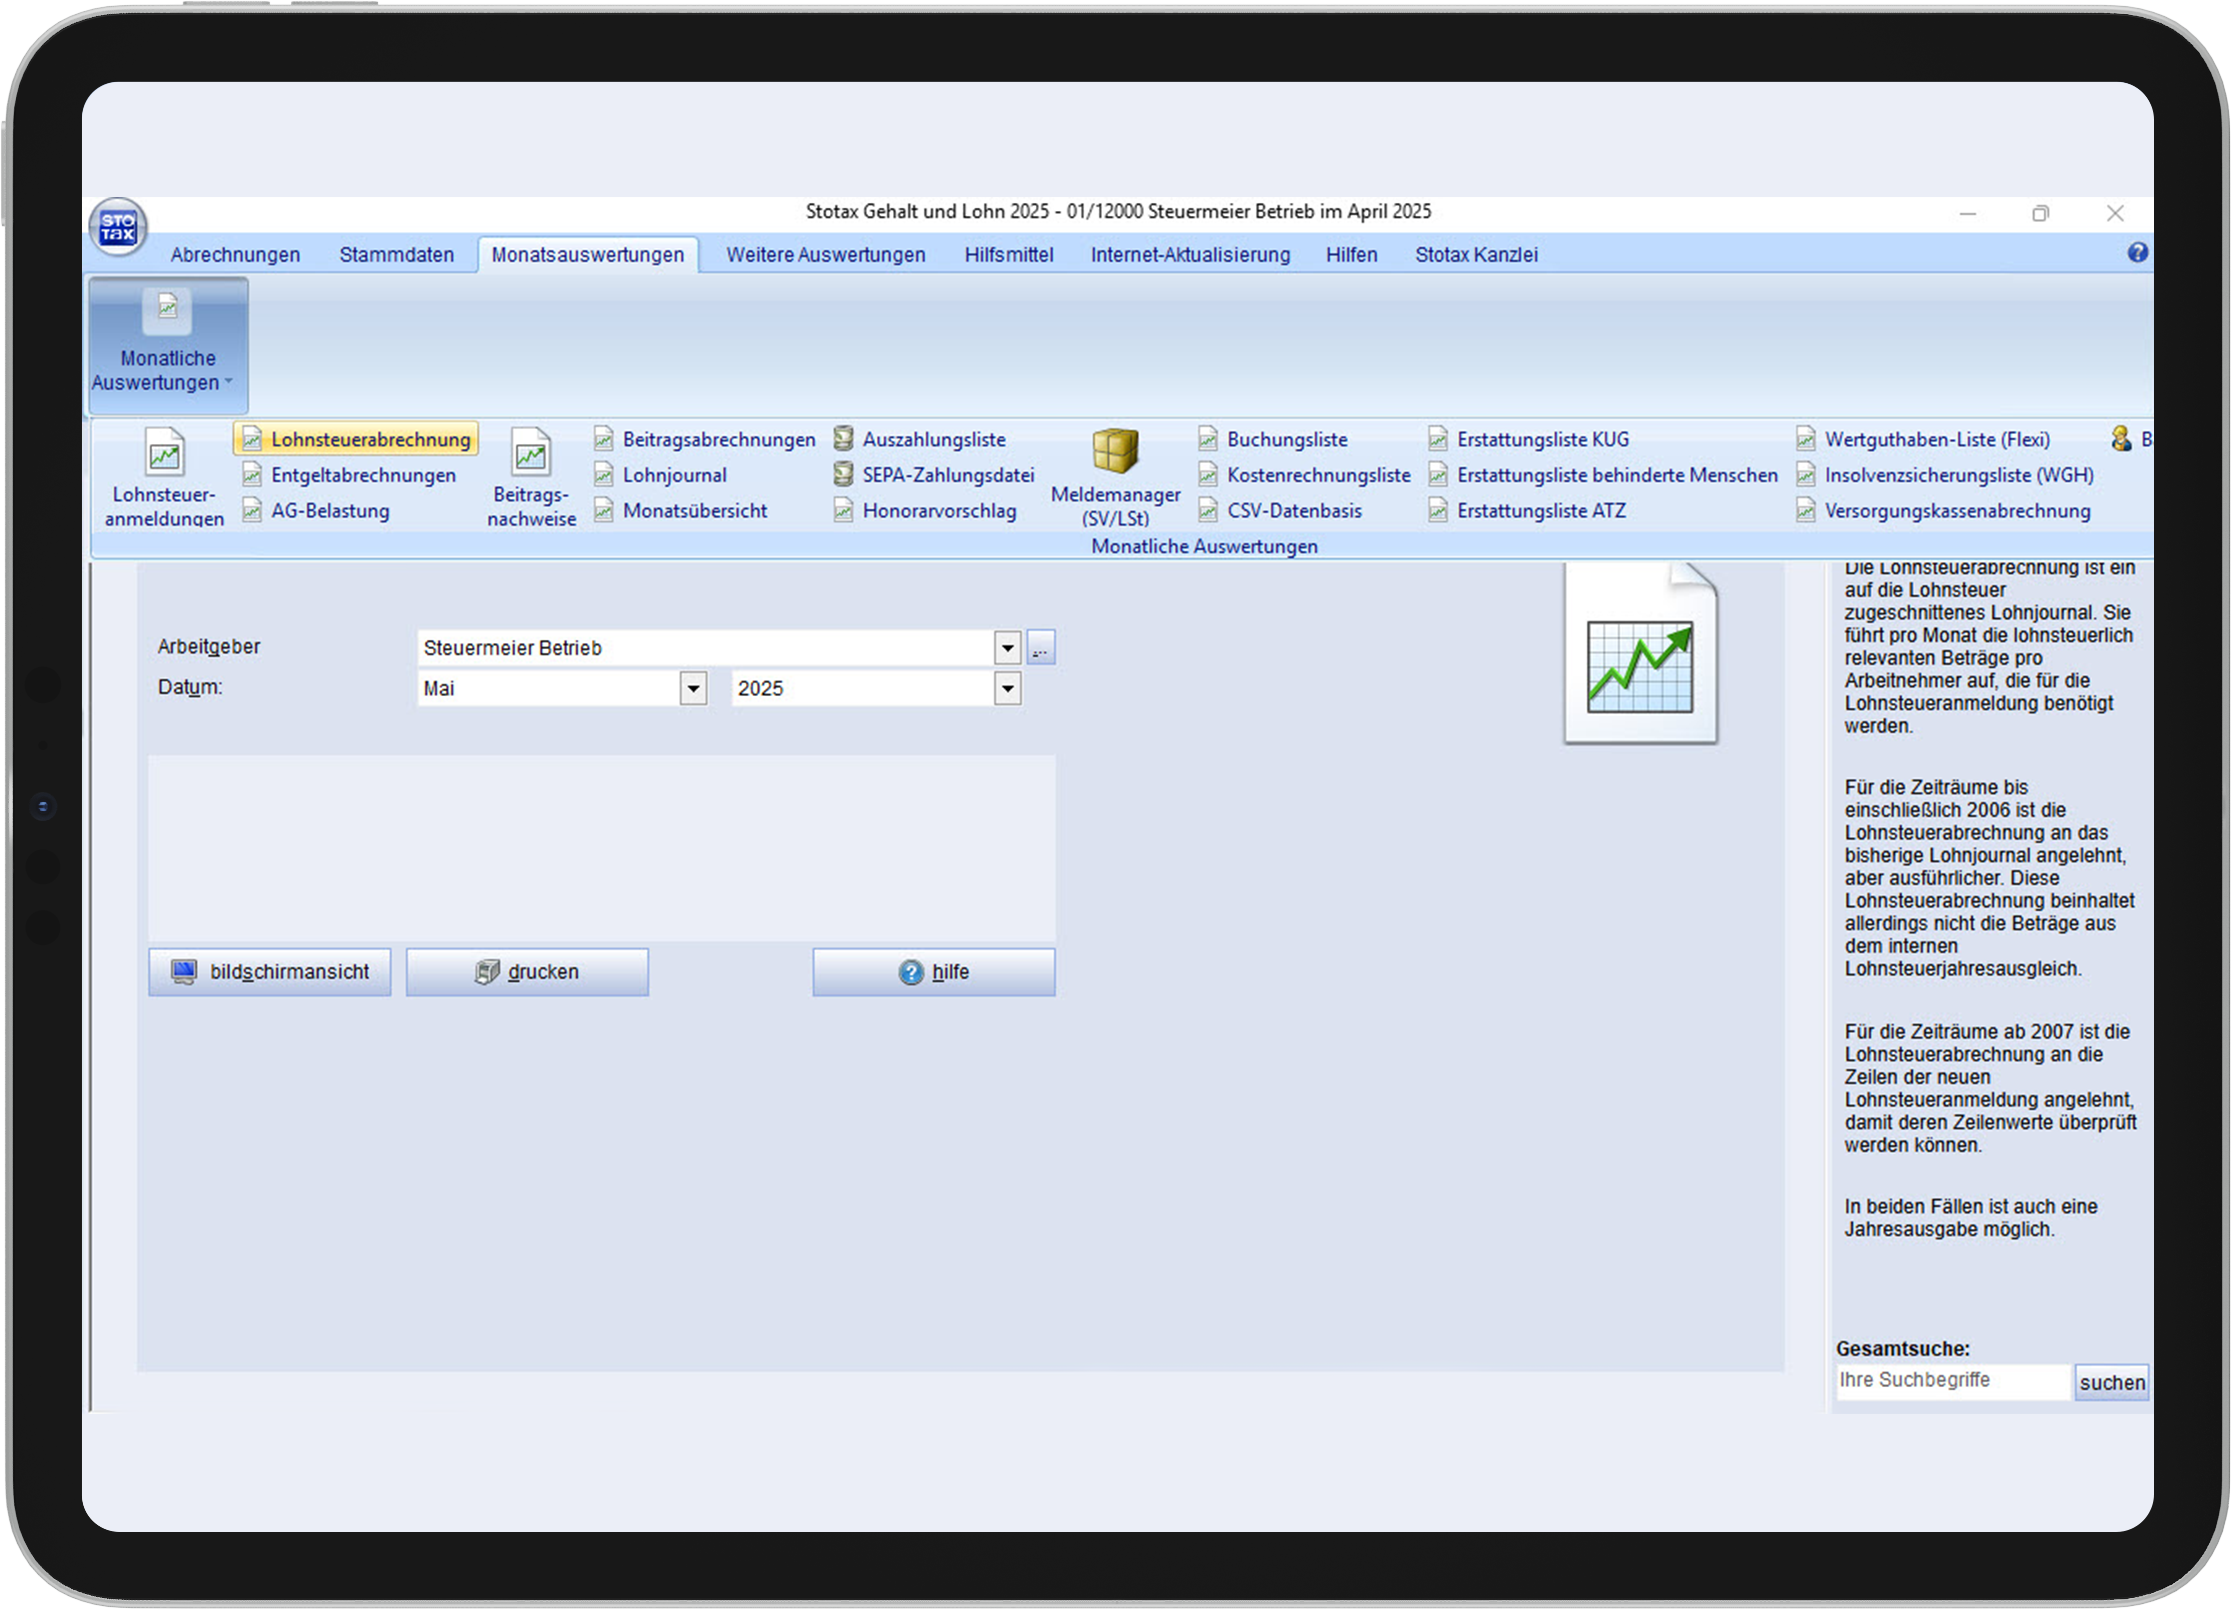Click the Stotax application logo button
The width and height of the screenshot is (2231, 1610).
(118, 227)
